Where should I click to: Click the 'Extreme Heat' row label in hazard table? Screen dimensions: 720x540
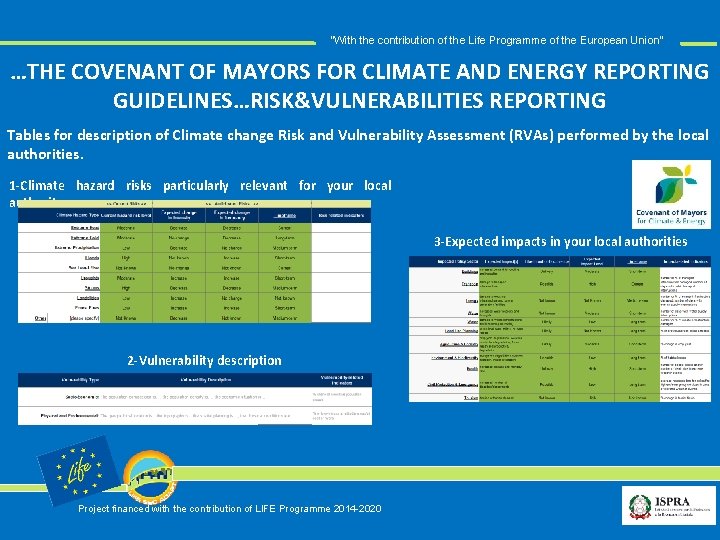click(85, 228)
